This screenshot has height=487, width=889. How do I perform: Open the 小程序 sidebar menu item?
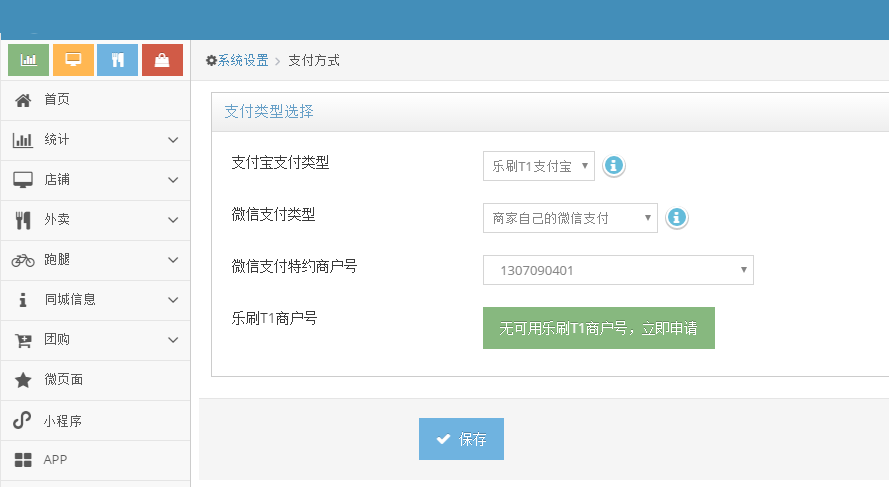pos(95,420)
